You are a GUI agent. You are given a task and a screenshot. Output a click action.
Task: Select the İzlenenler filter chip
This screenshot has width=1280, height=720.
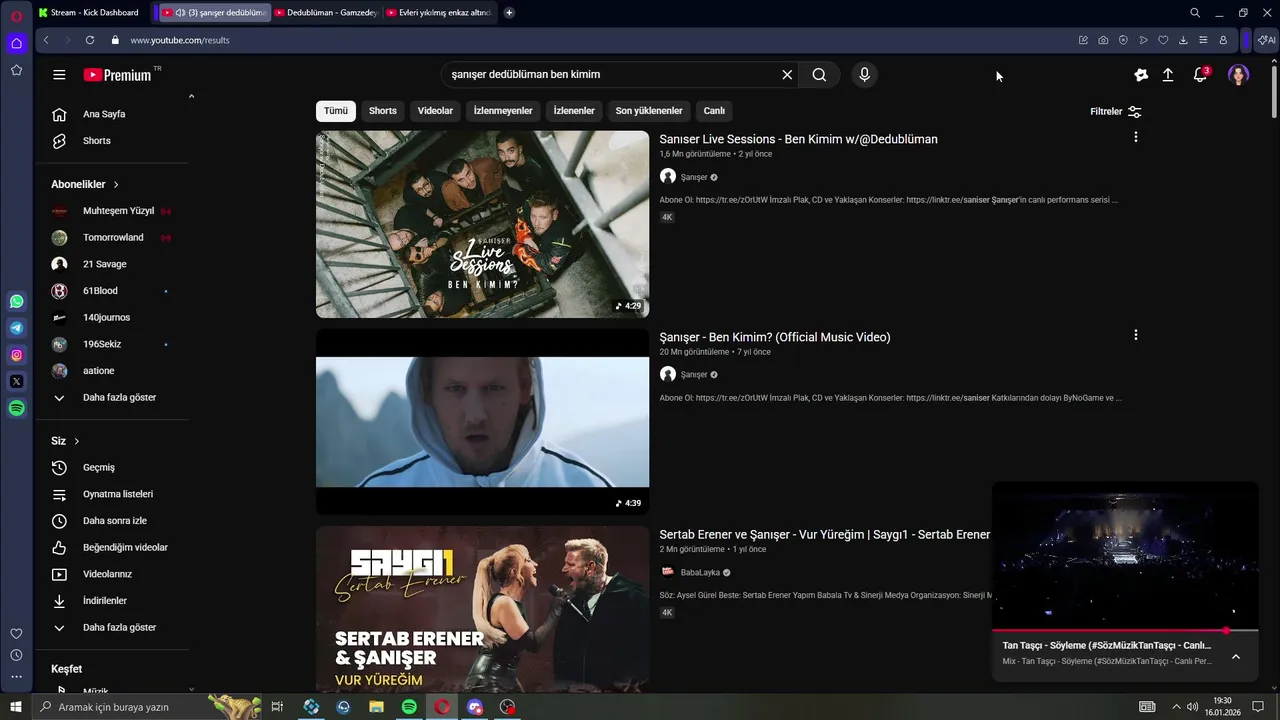(574, 111)
